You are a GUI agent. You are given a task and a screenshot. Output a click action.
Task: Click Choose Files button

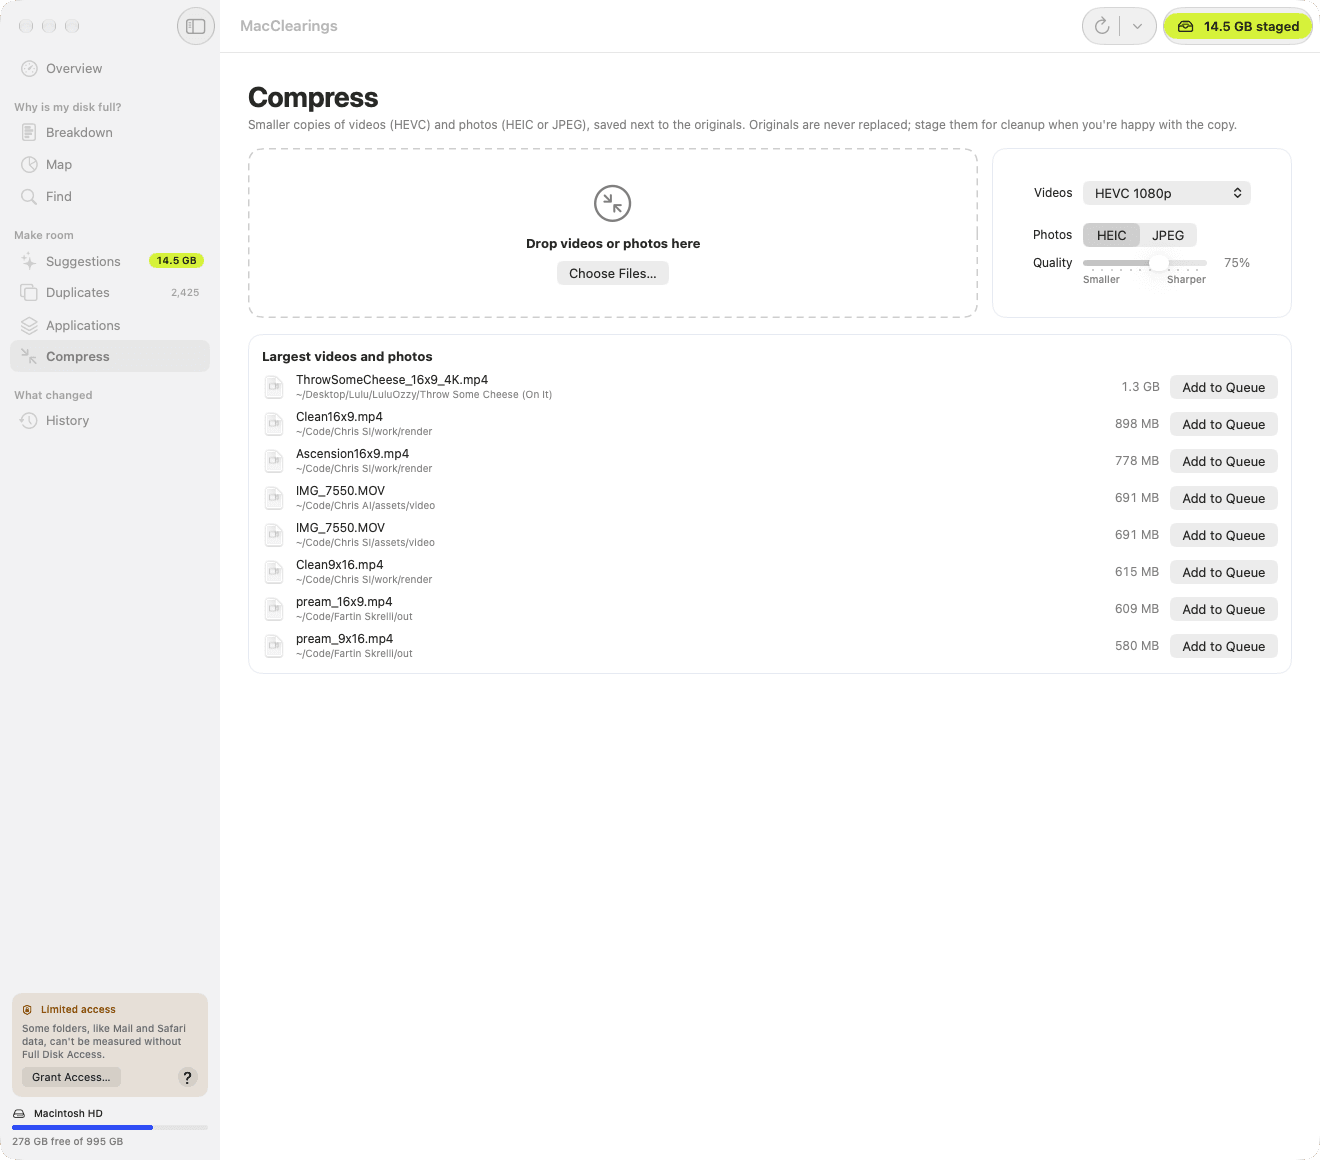pyautogui.click(x=613, y=274)
